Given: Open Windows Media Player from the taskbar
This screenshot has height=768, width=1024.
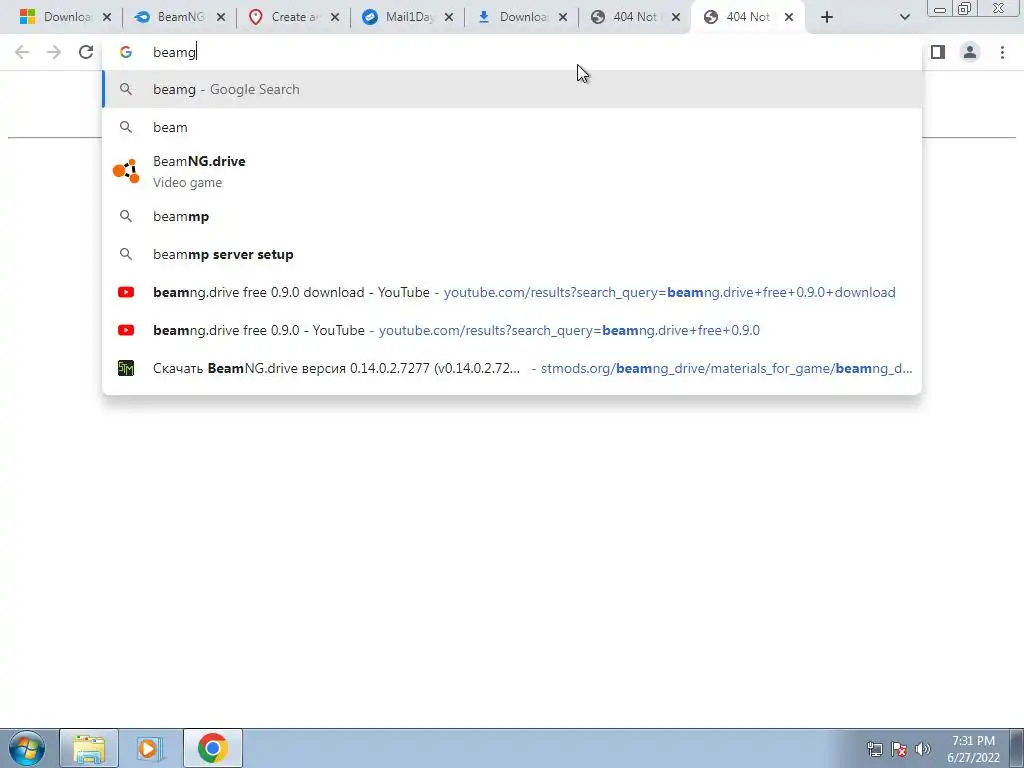Looking at the screenshot, I should (151, 748).
